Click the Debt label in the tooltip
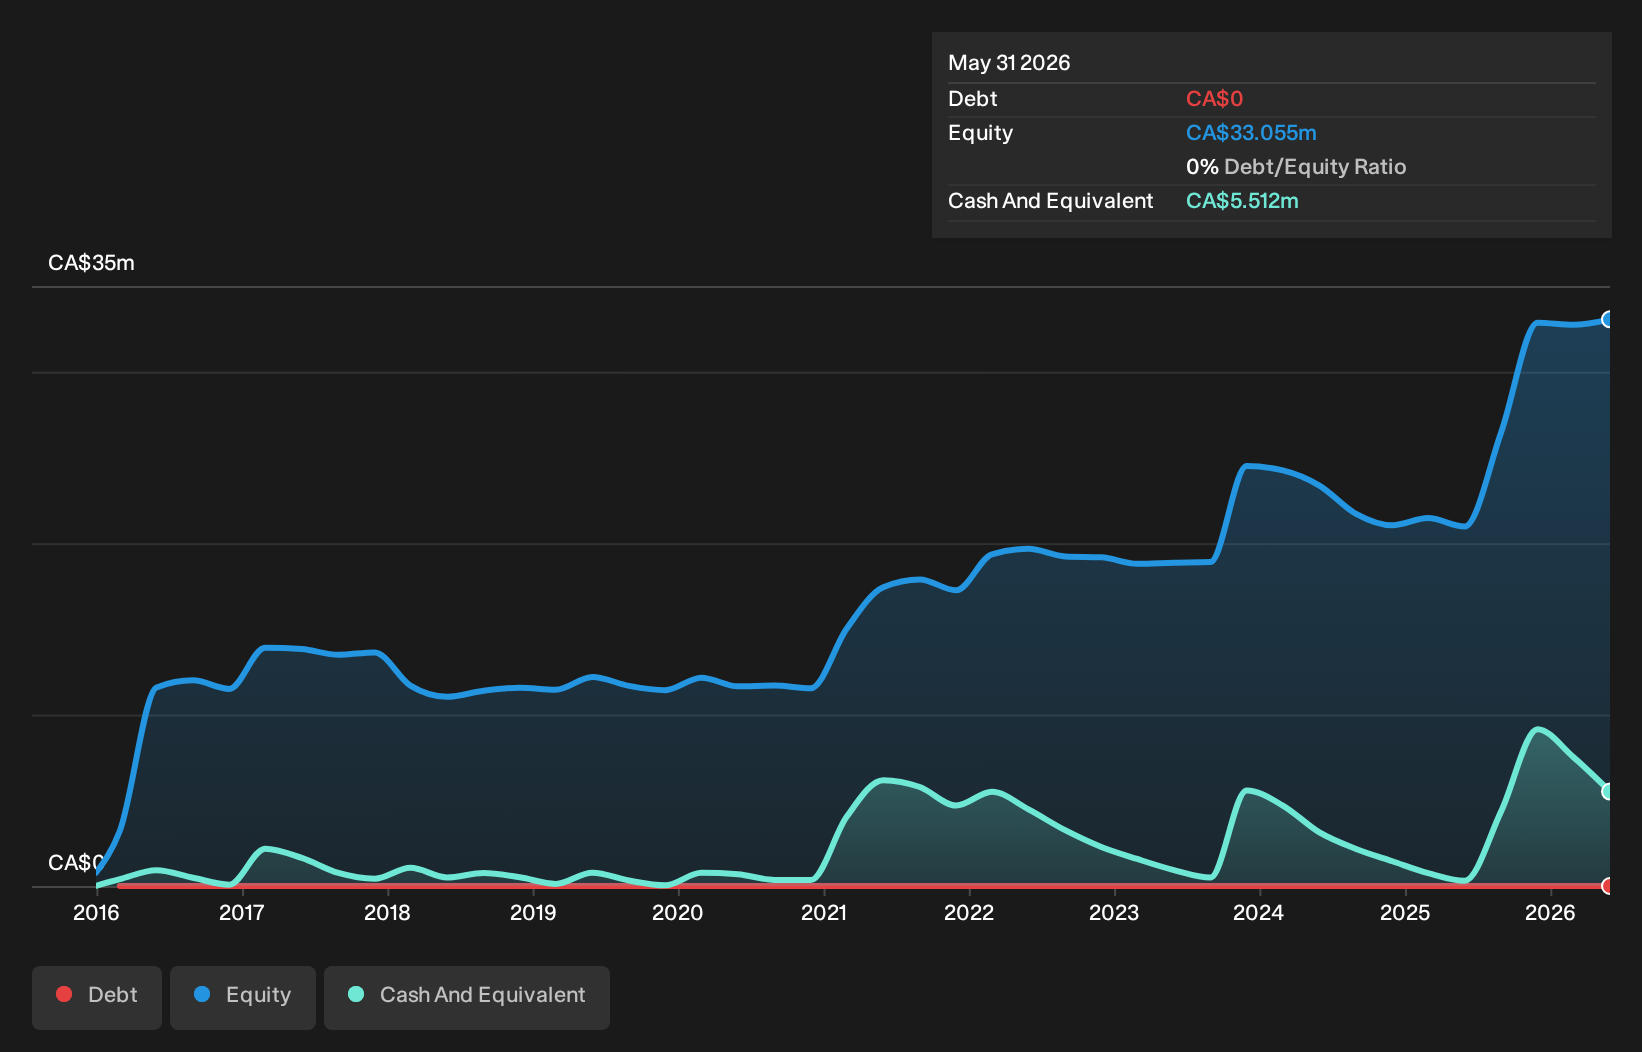1642x1052 pixels. tap(973, 99)
